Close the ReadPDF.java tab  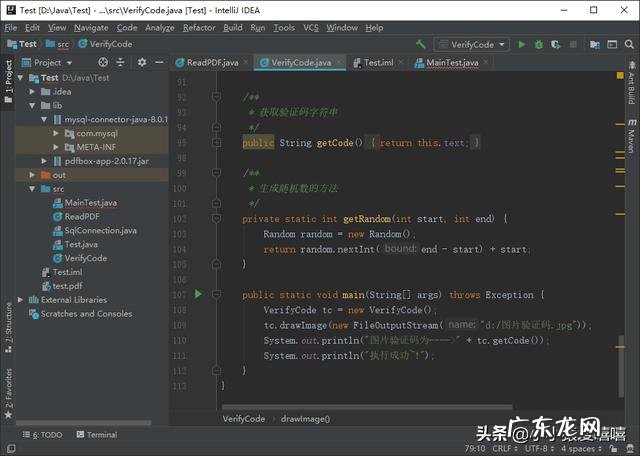[x=246, y=62]
